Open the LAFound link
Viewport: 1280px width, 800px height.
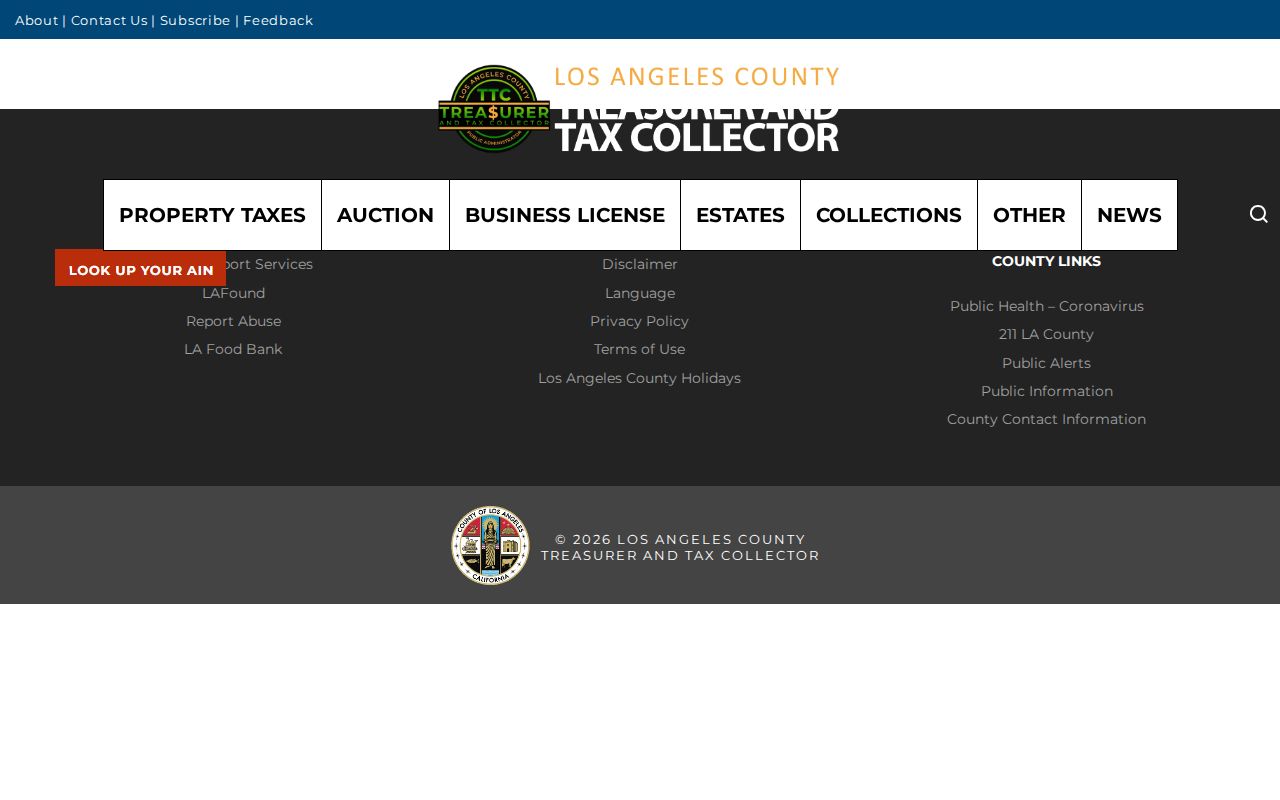point(233,293)
